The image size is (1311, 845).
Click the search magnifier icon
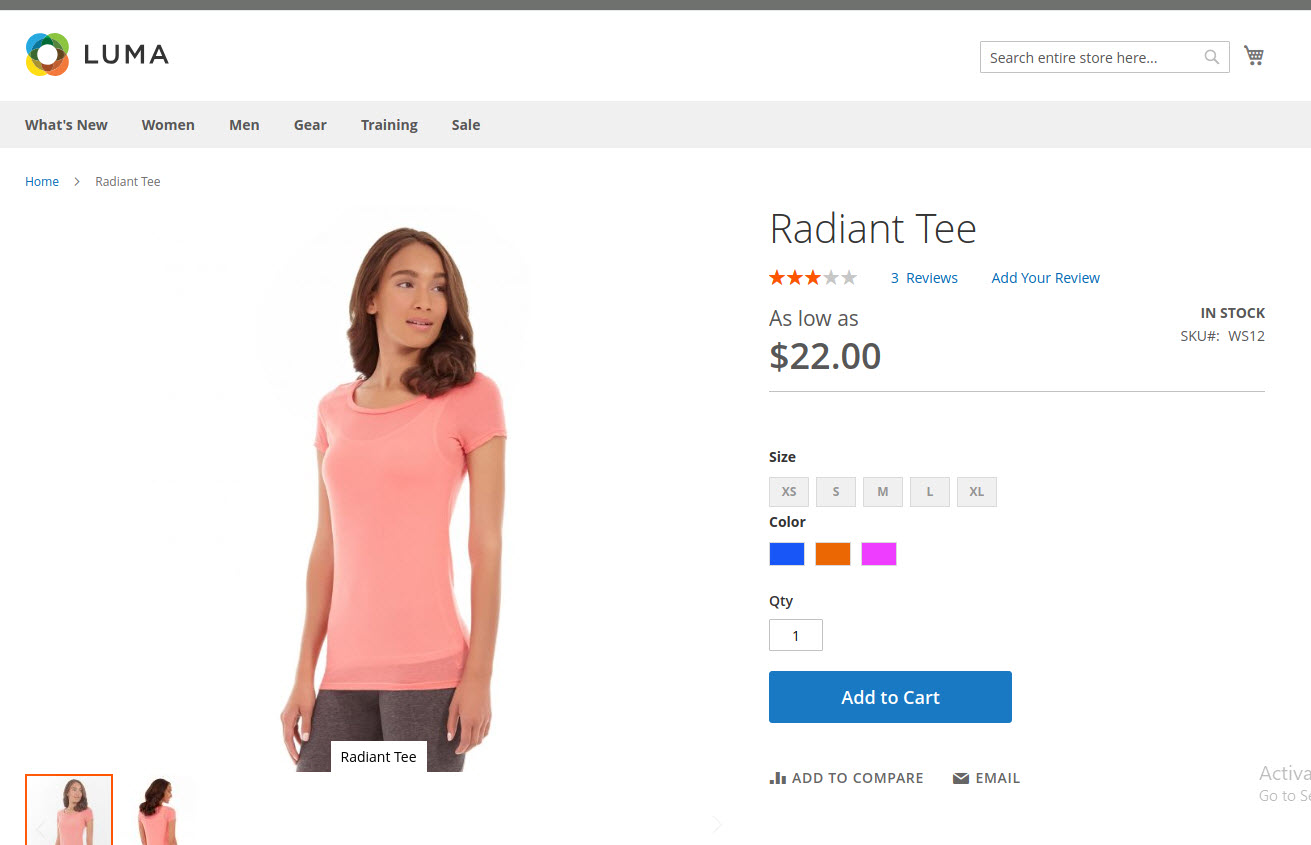click(x=1210, y=57)
